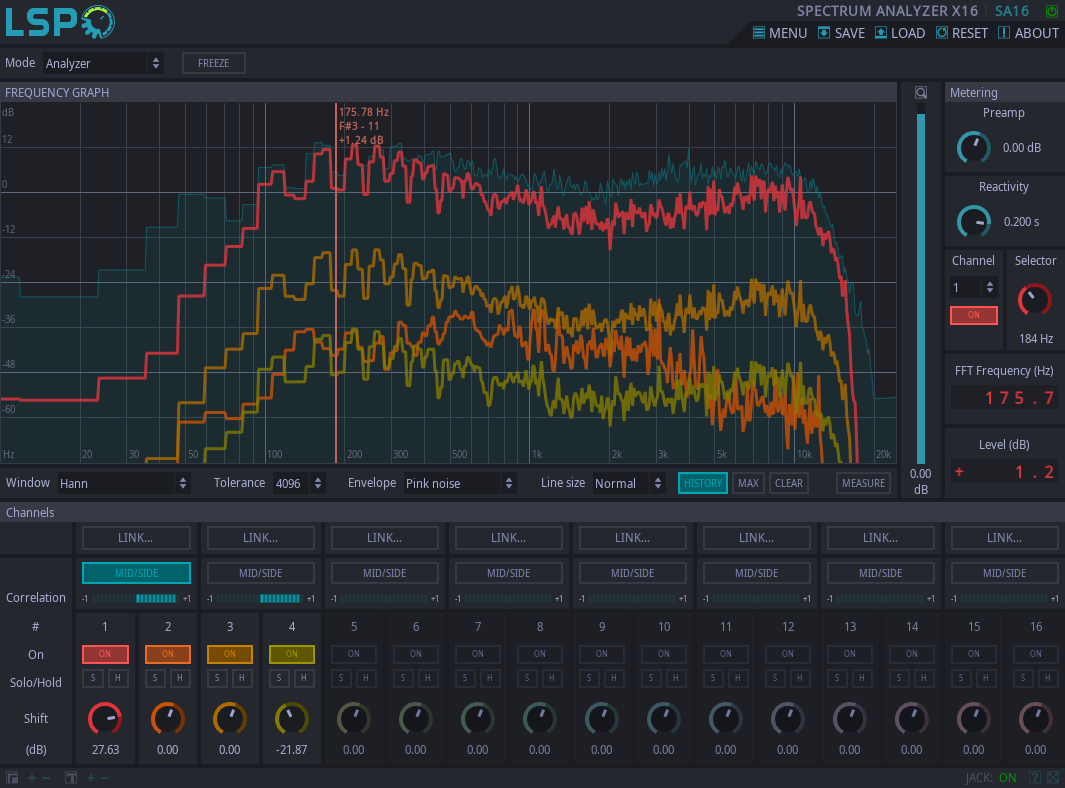
Task: Click the minus next to the UI scaling icon
Action: 46,778
